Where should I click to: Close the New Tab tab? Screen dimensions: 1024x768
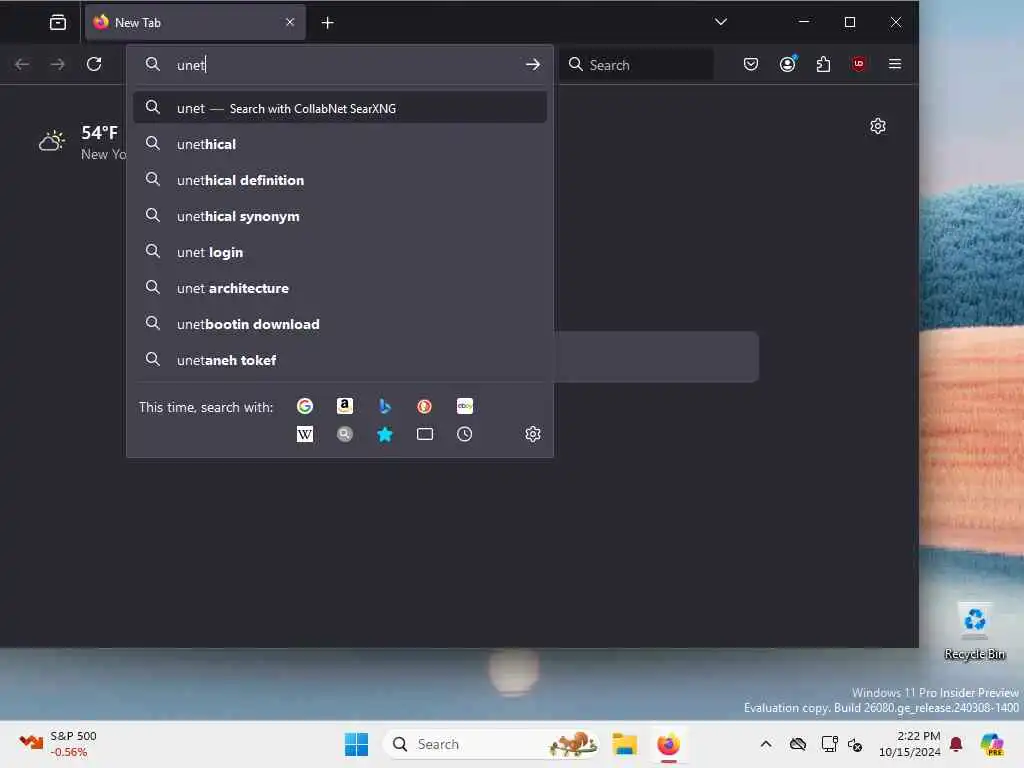click(x=290, y=22)
